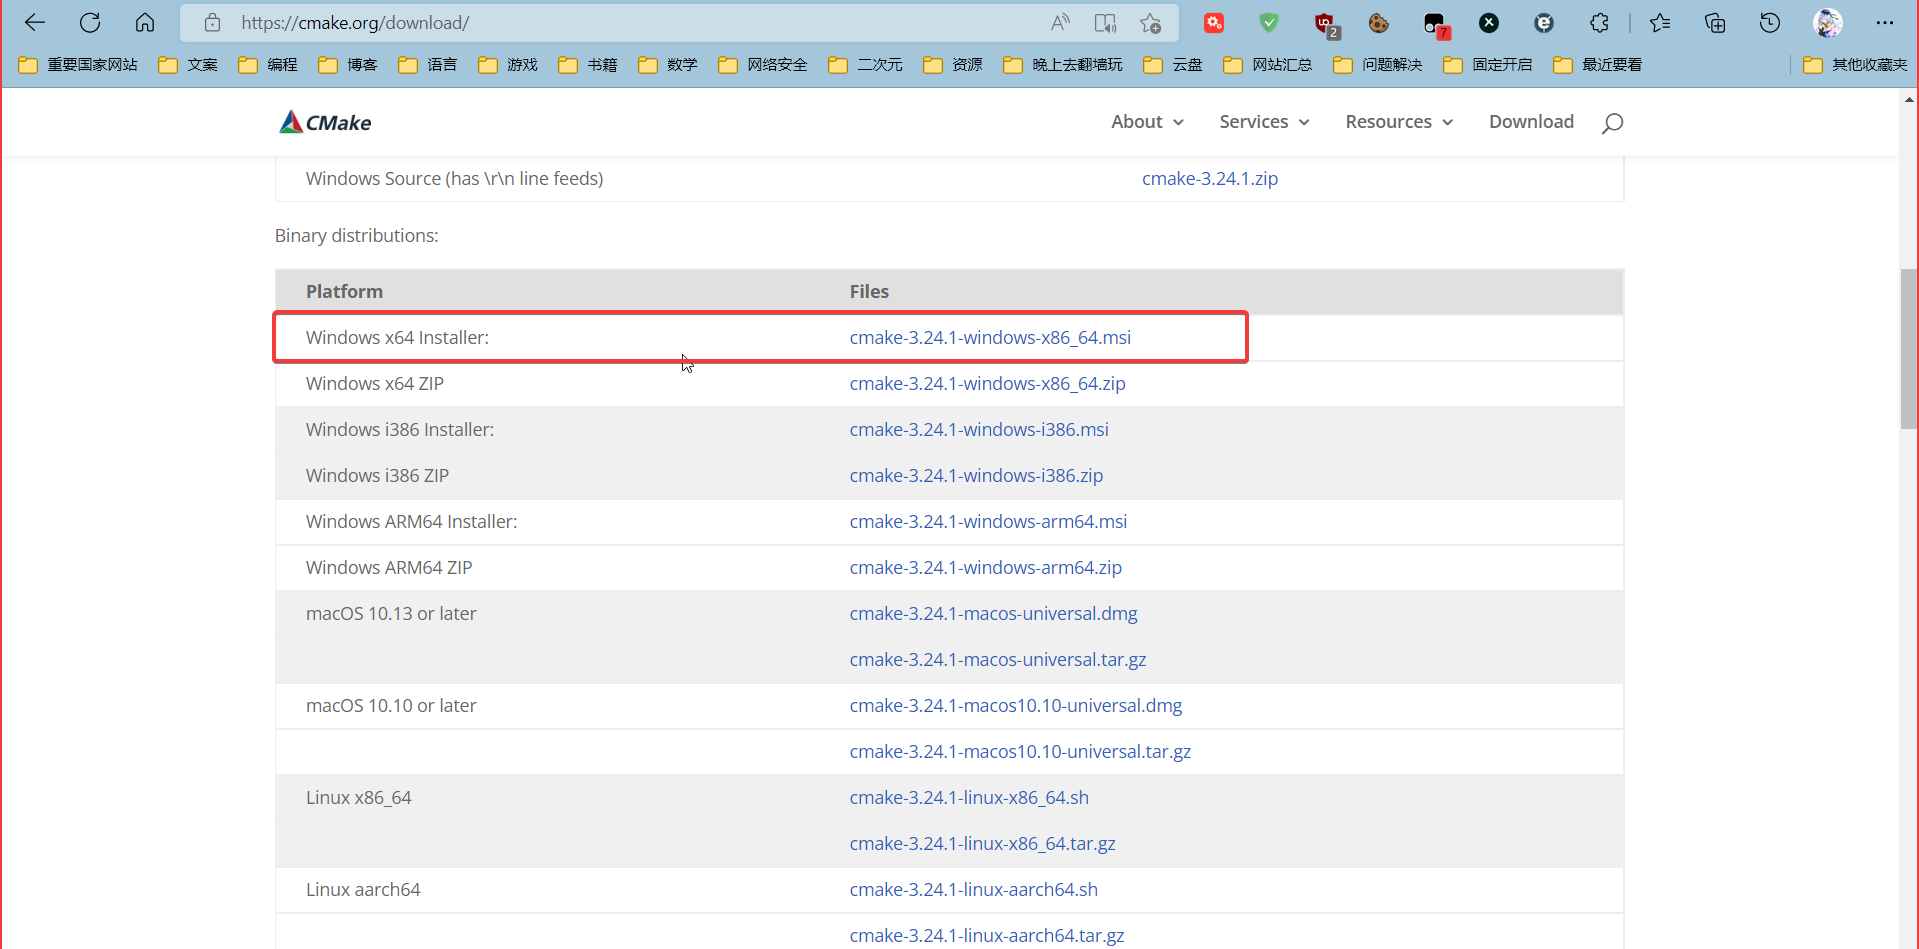View site security lock icon
1919x949 pixels.
[212, 22]
